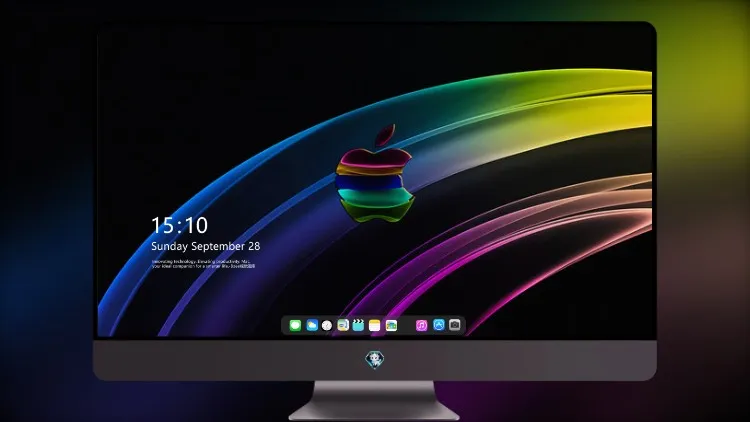The image size is (750, 422).
Task: Click the first line of small tagline text
Action: (201, 262)
